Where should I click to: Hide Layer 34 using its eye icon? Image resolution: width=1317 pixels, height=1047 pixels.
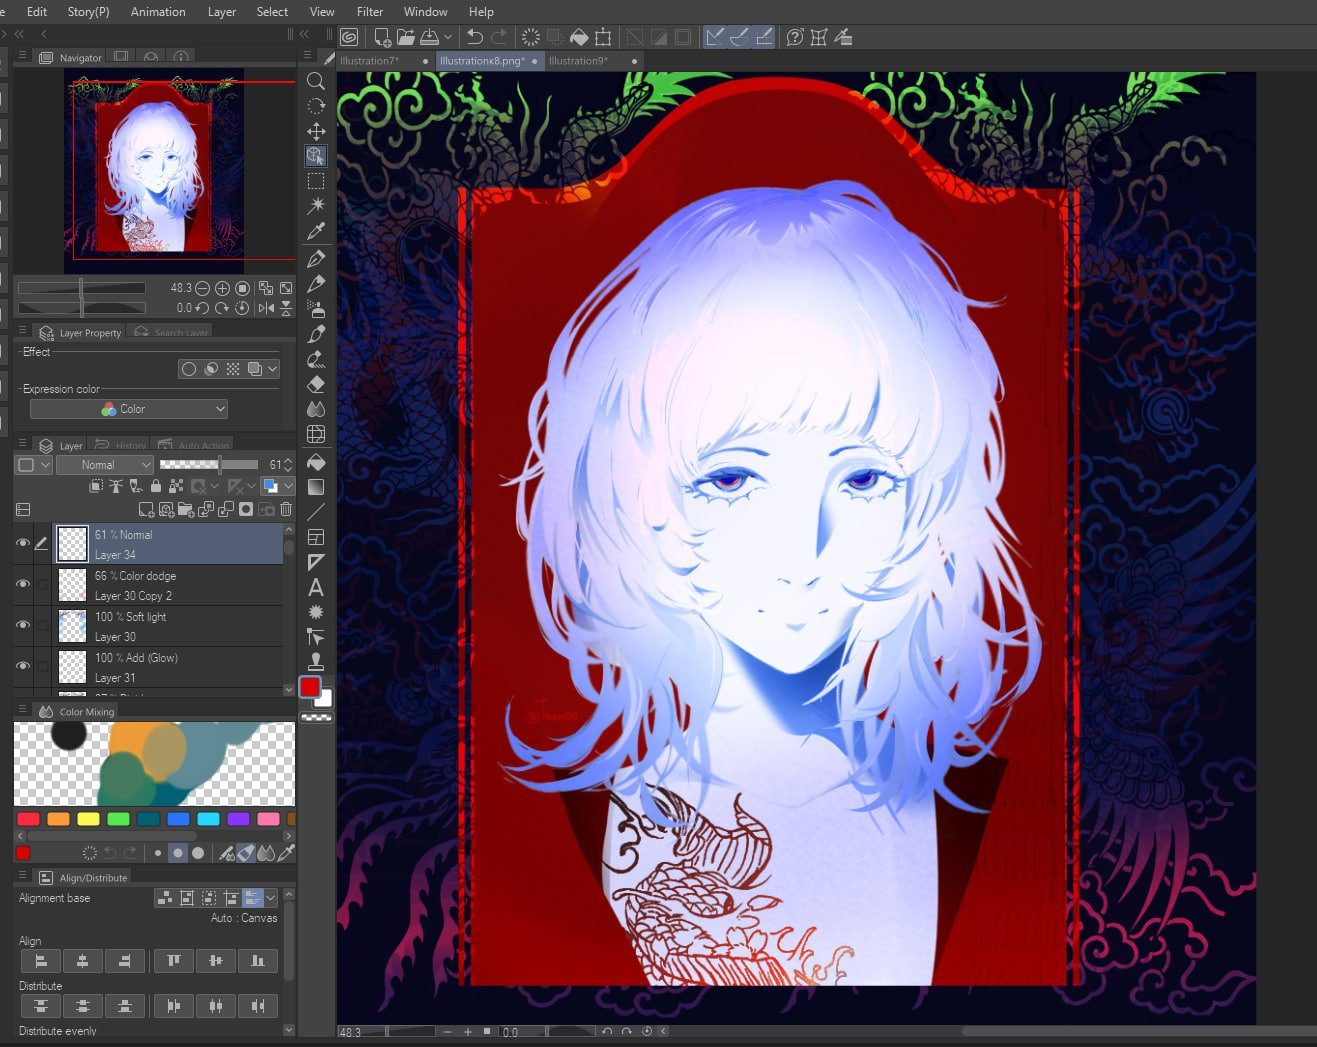(22, 543)
